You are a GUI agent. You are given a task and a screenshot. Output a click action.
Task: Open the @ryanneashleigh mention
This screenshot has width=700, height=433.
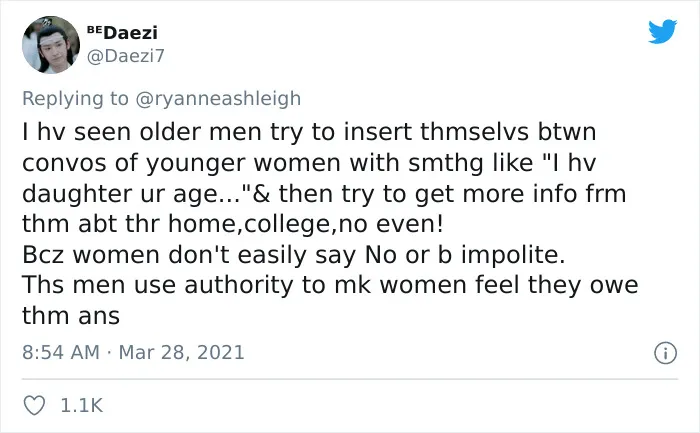(x=218, y=99)
